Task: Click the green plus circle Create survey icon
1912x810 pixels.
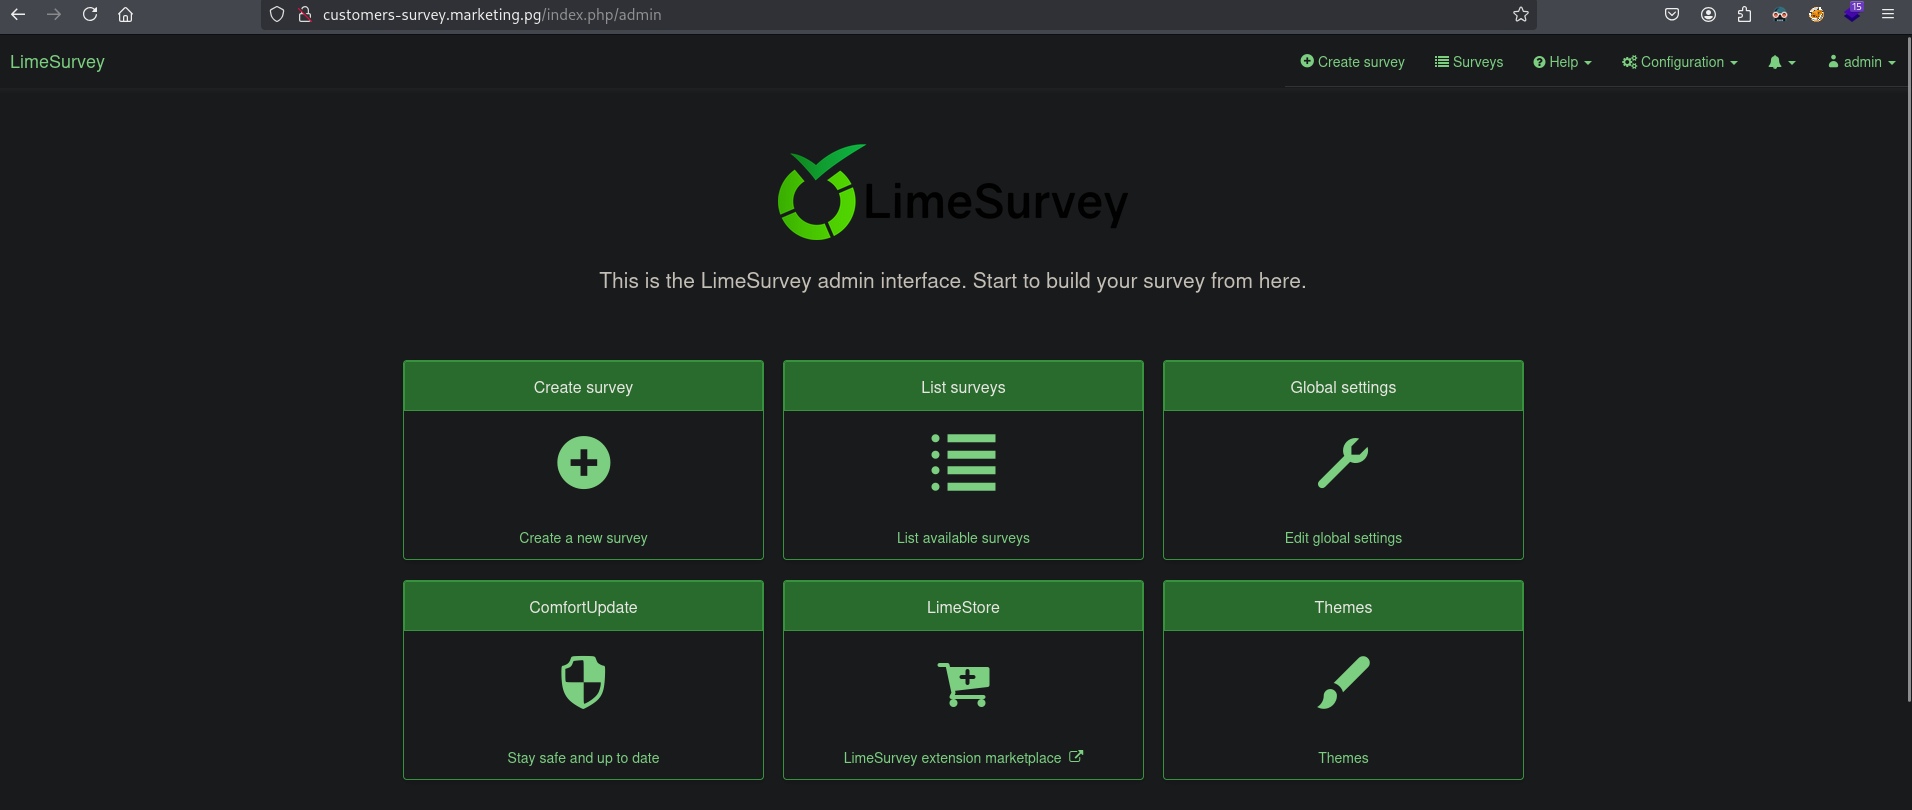Action: (x=583, y=463)
